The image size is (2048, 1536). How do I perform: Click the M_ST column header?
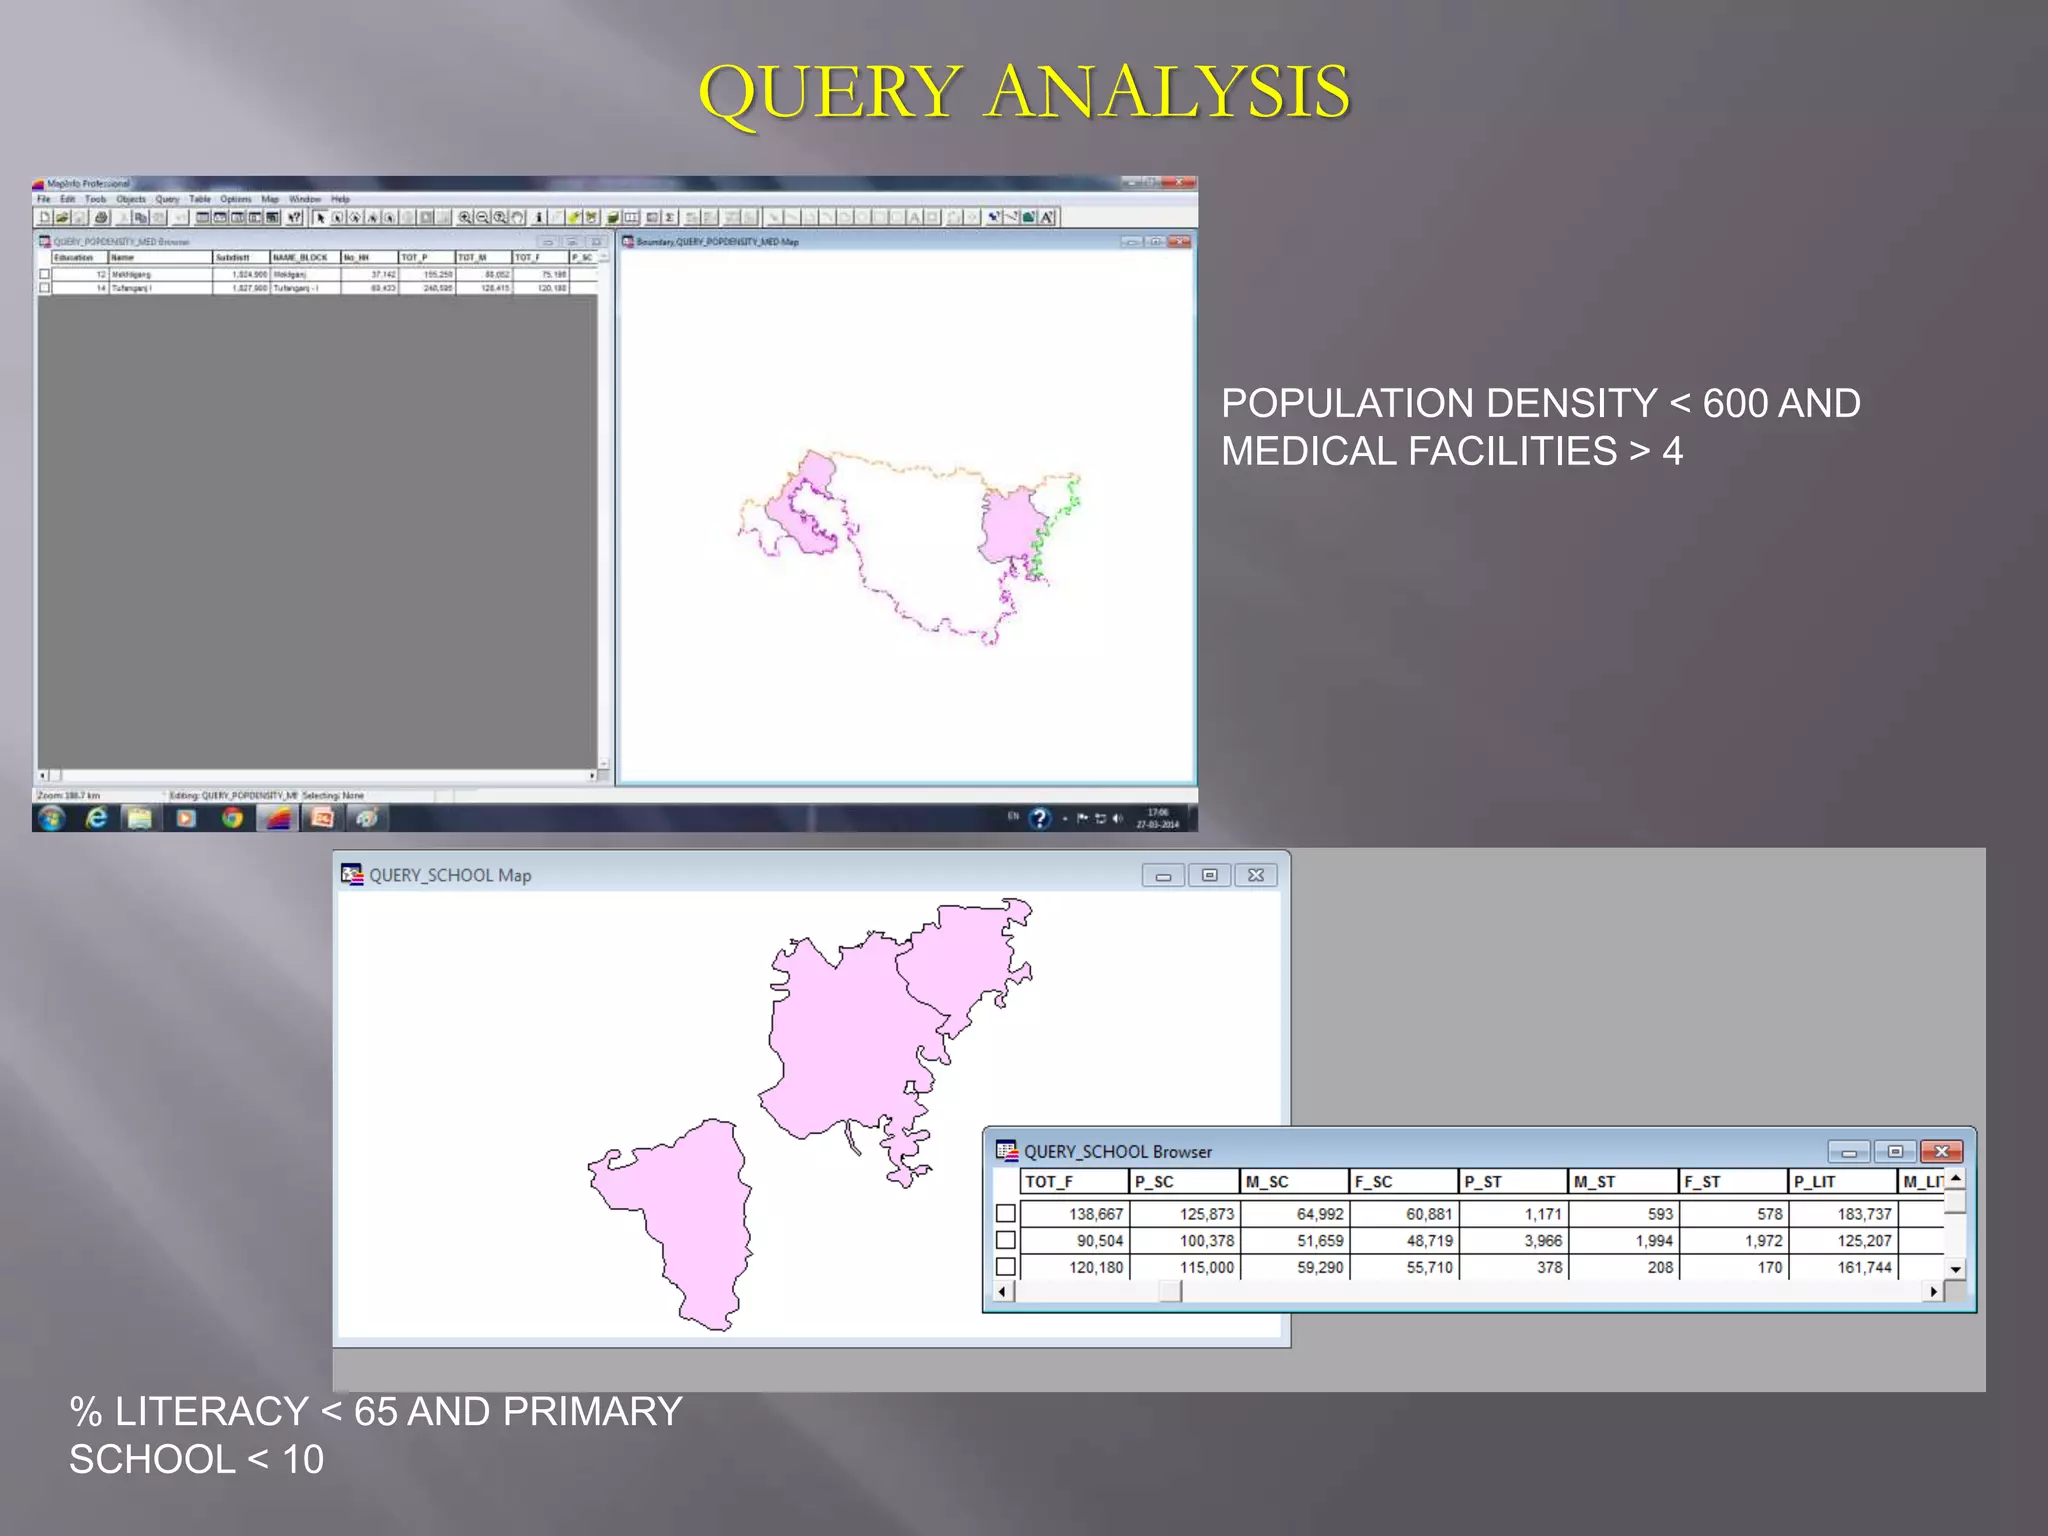(x=1622, y=1181)
